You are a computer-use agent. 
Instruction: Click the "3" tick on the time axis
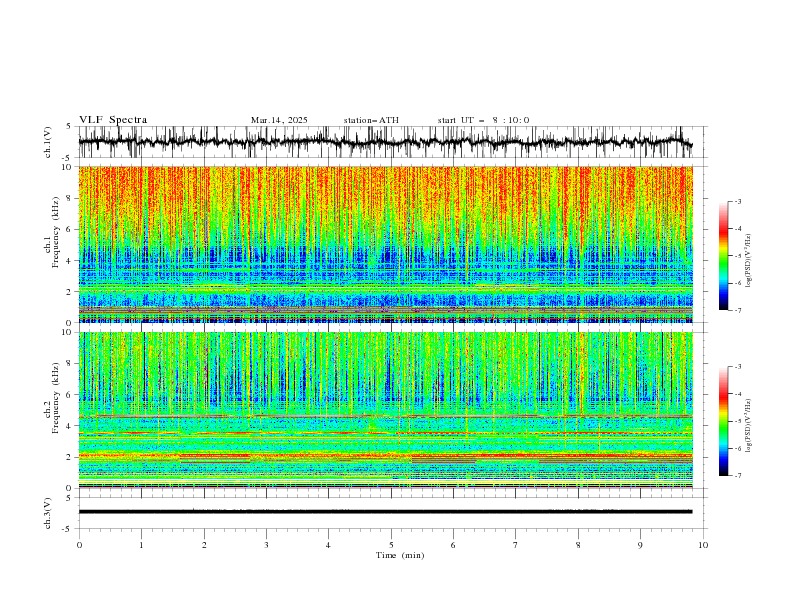[266, 545]
